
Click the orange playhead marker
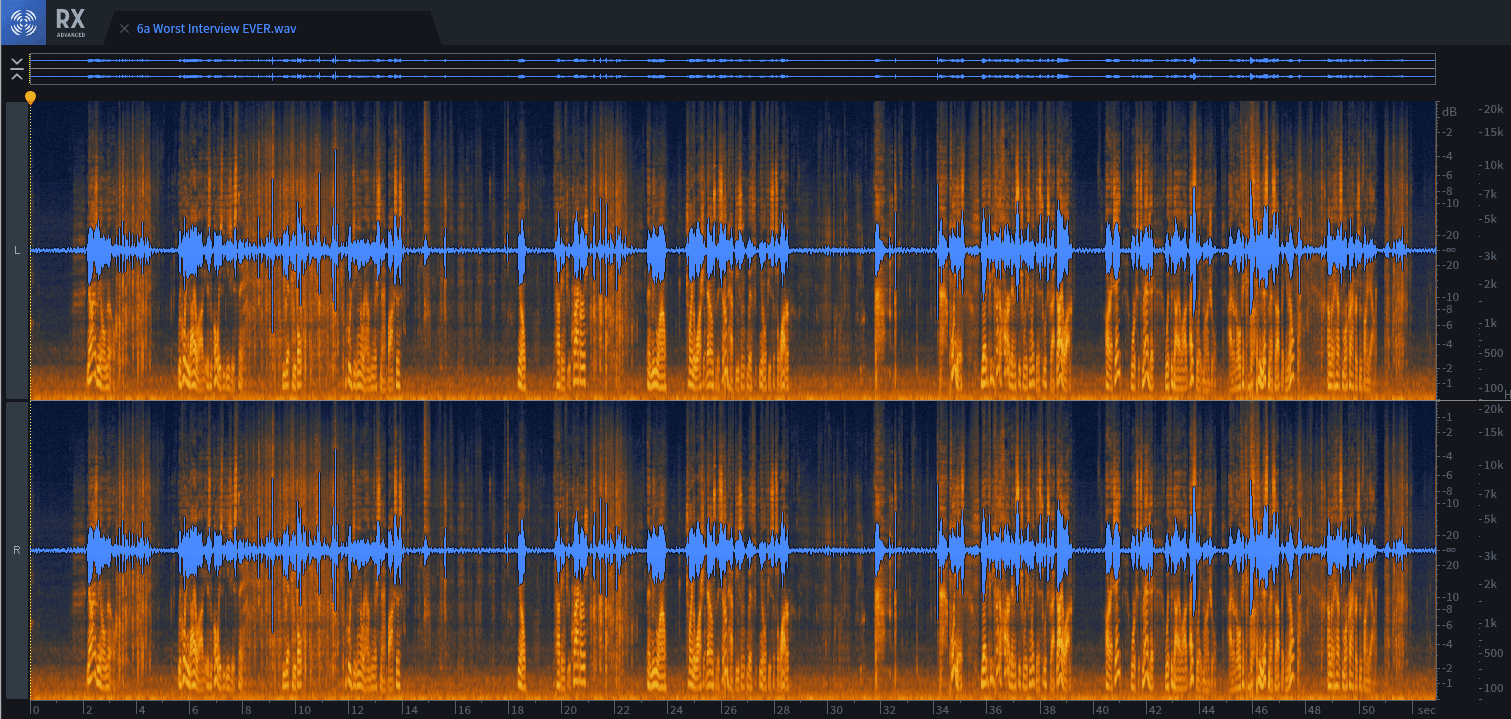pyautogui.click(x=30, y=97)
